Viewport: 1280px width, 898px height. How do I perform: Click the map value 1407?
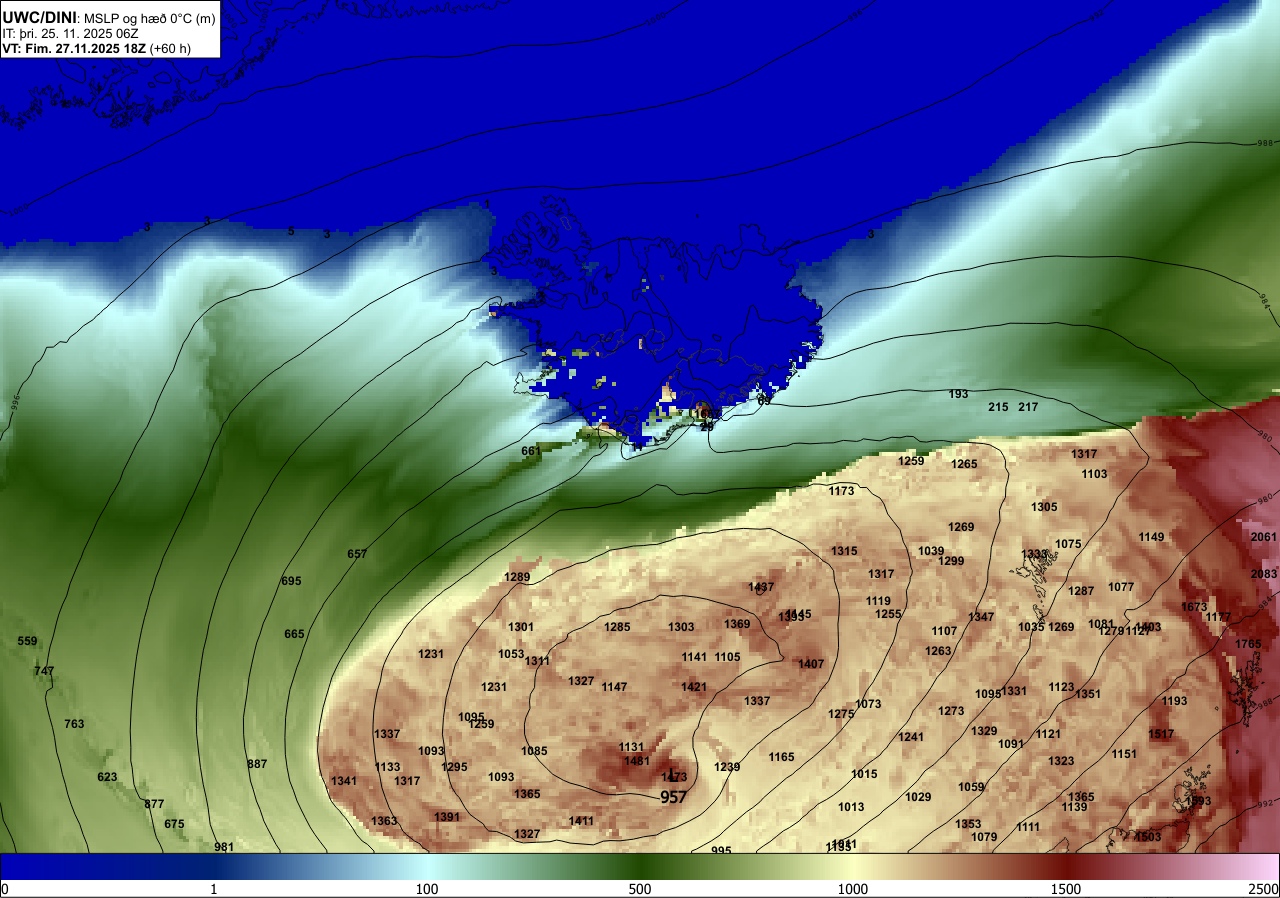point(811,664)
